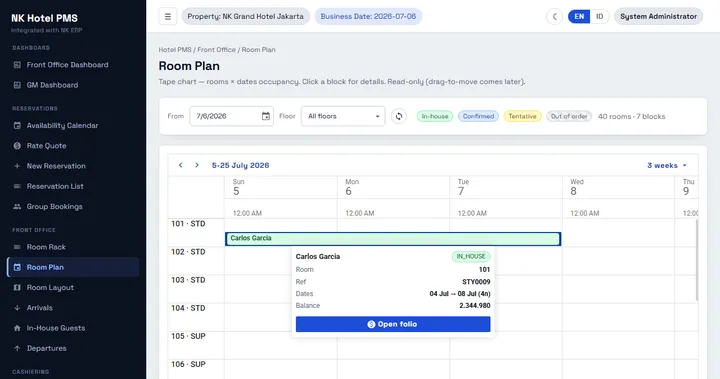Select EN language option

[x=579, y=17]
